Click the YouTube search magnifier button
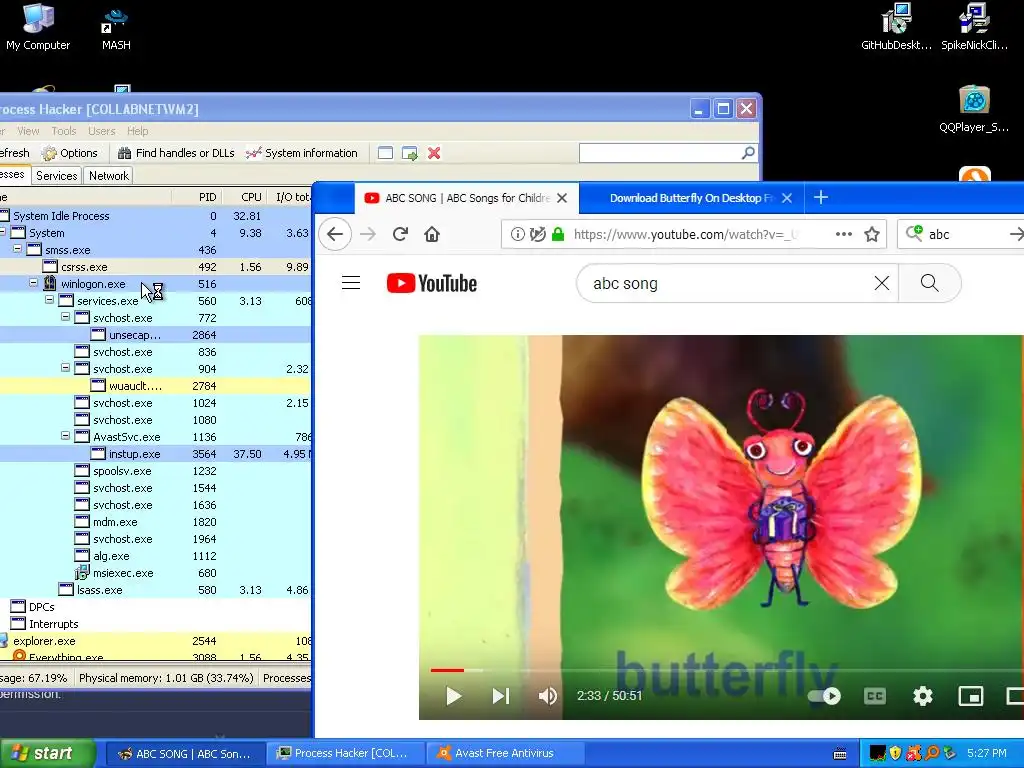Screen dimensions: 1024x768 pyautogui.click(x=929, y=283)
